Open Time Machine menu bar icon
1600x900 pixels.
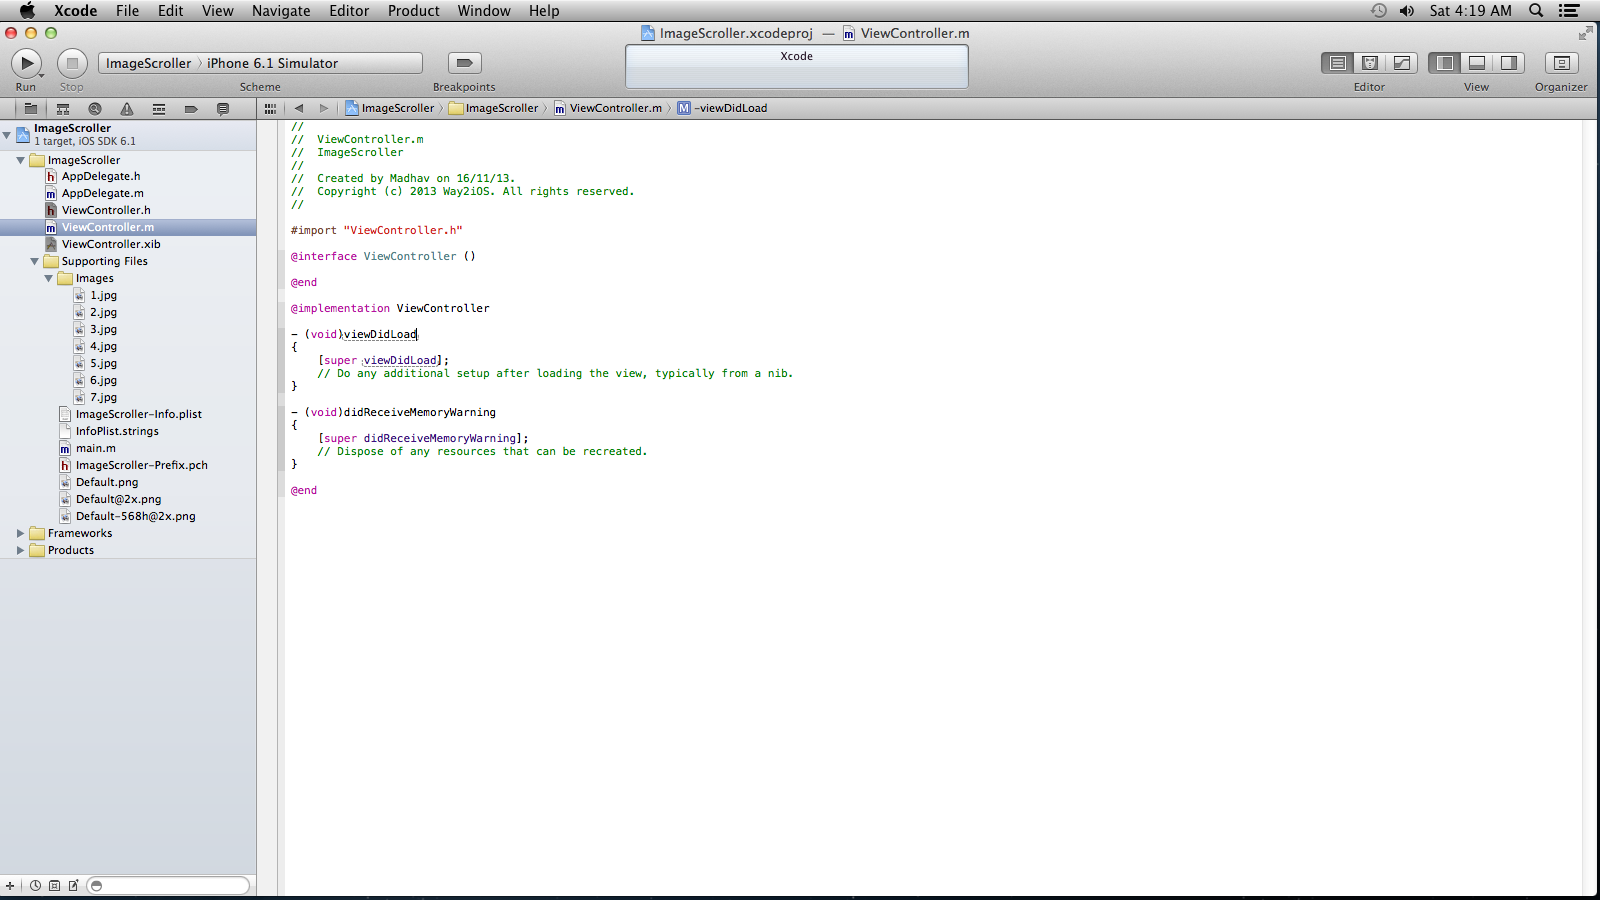click(x=1379, y=11)
